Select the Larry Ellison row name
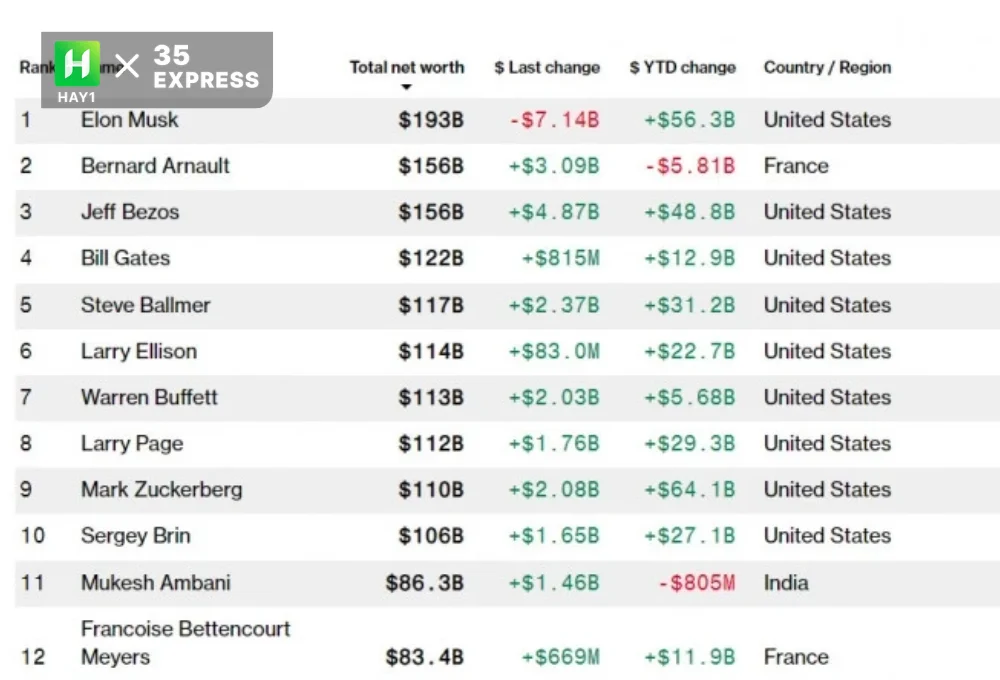 [139, 351]
